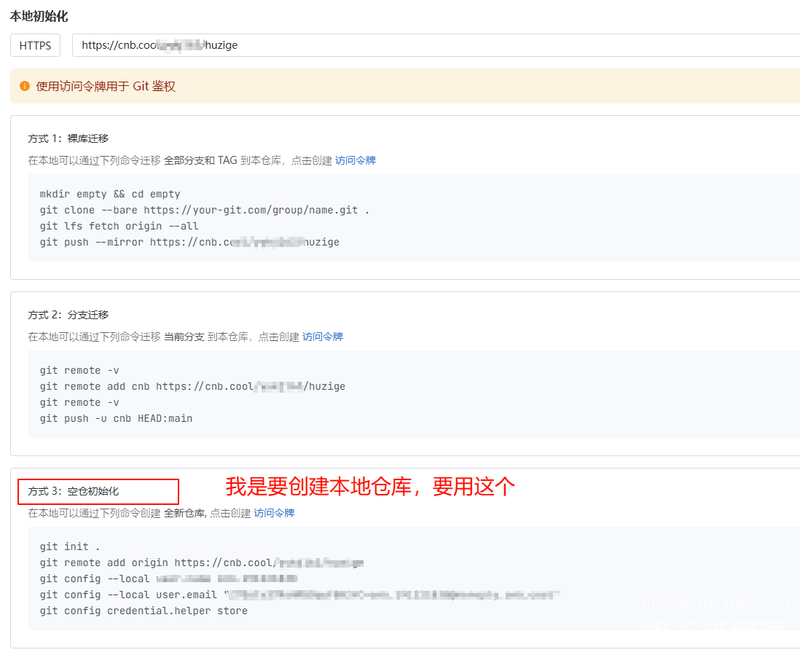Select the 方式 1：裸库迁移 heading

click(x=68, y=138)
